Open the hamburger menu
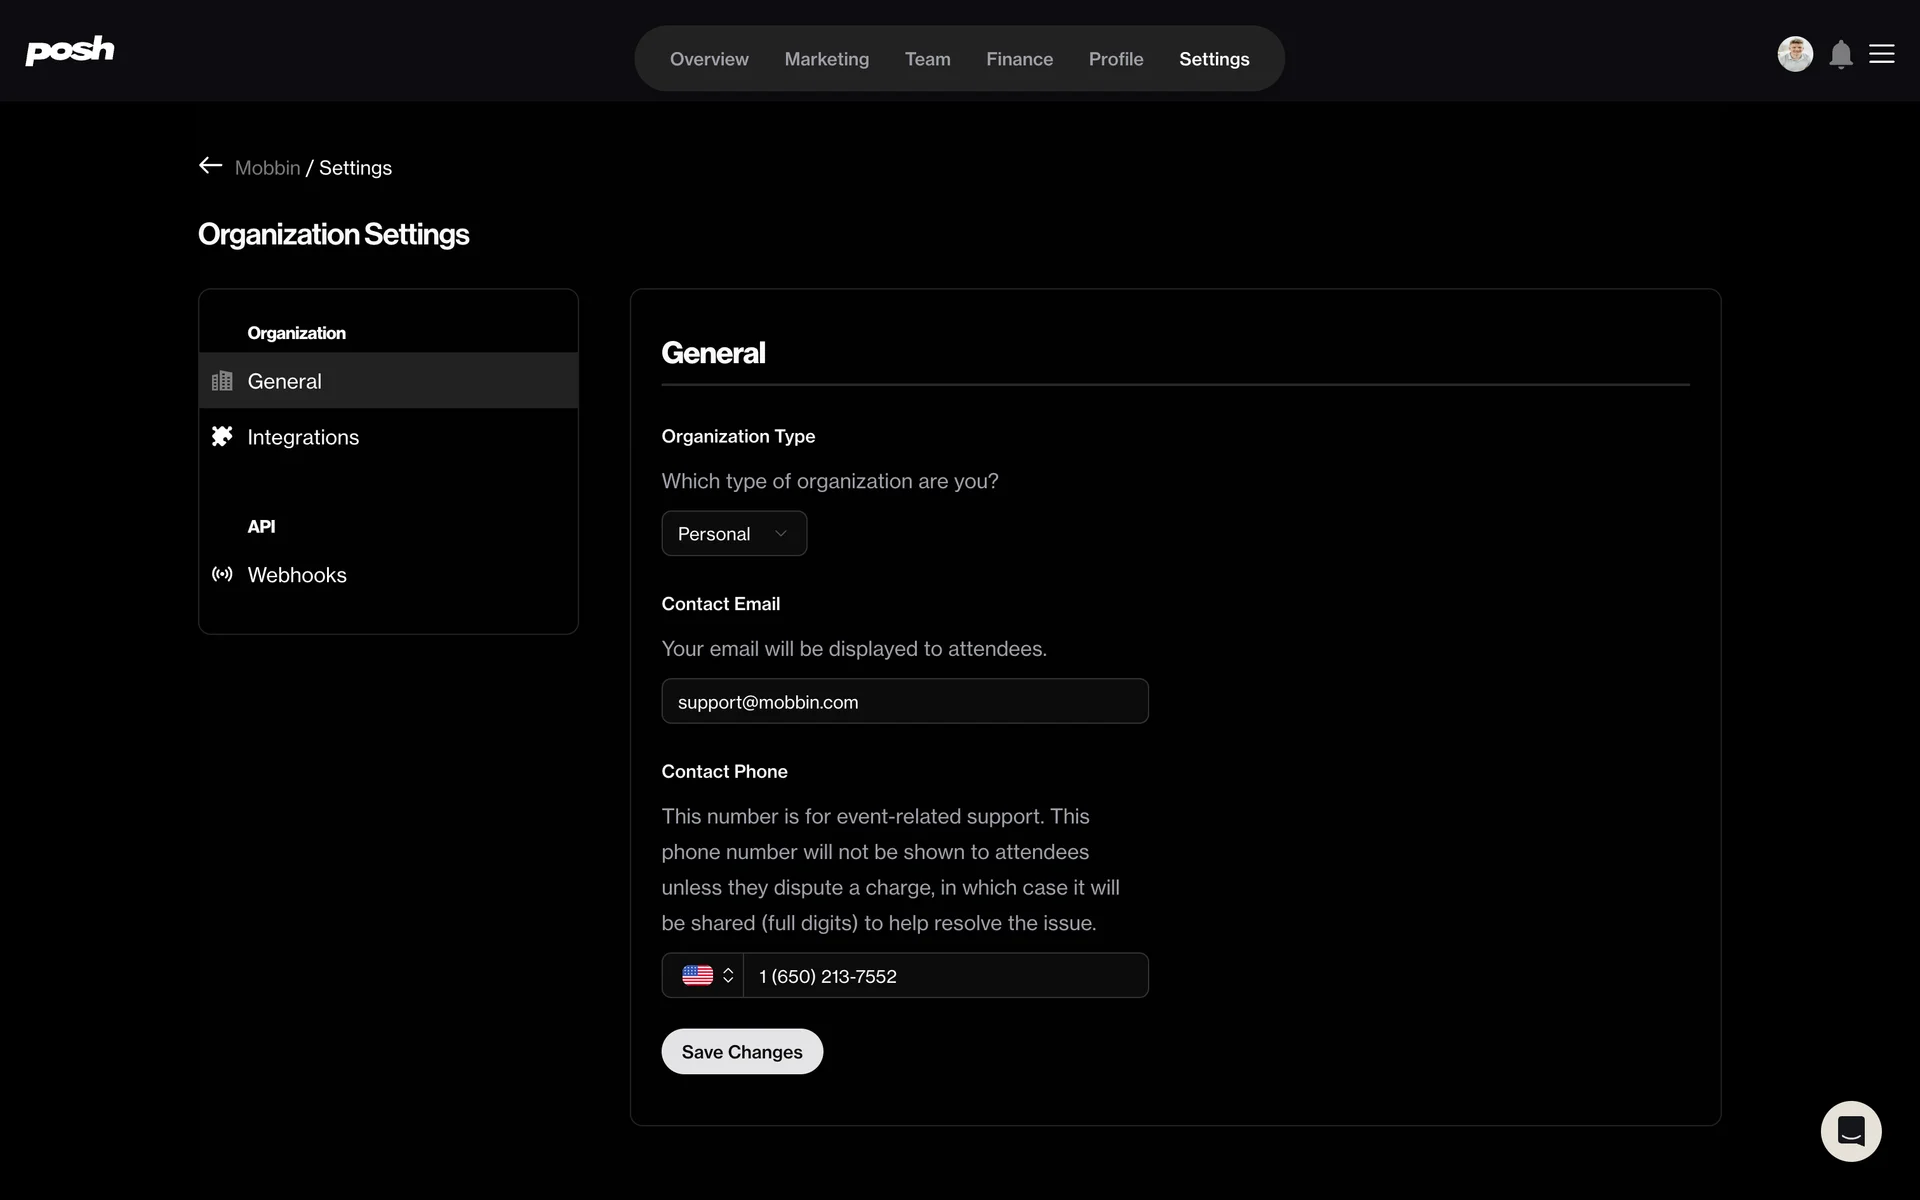This screenshot has height=1200, width=1920. click(1881, 54)
